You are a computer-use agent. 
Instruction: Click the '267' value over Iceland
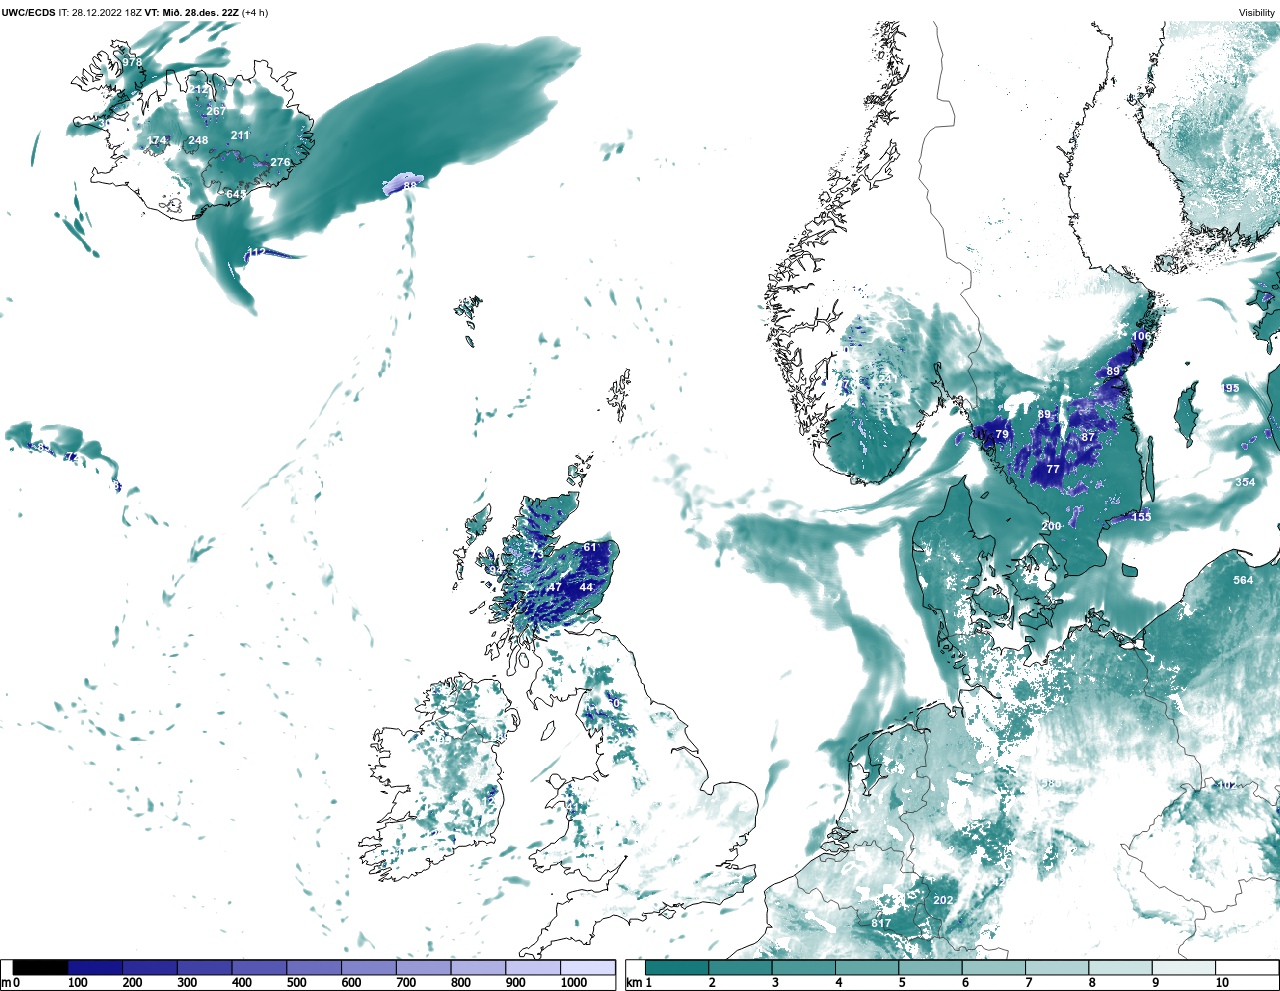coord(216,111)
